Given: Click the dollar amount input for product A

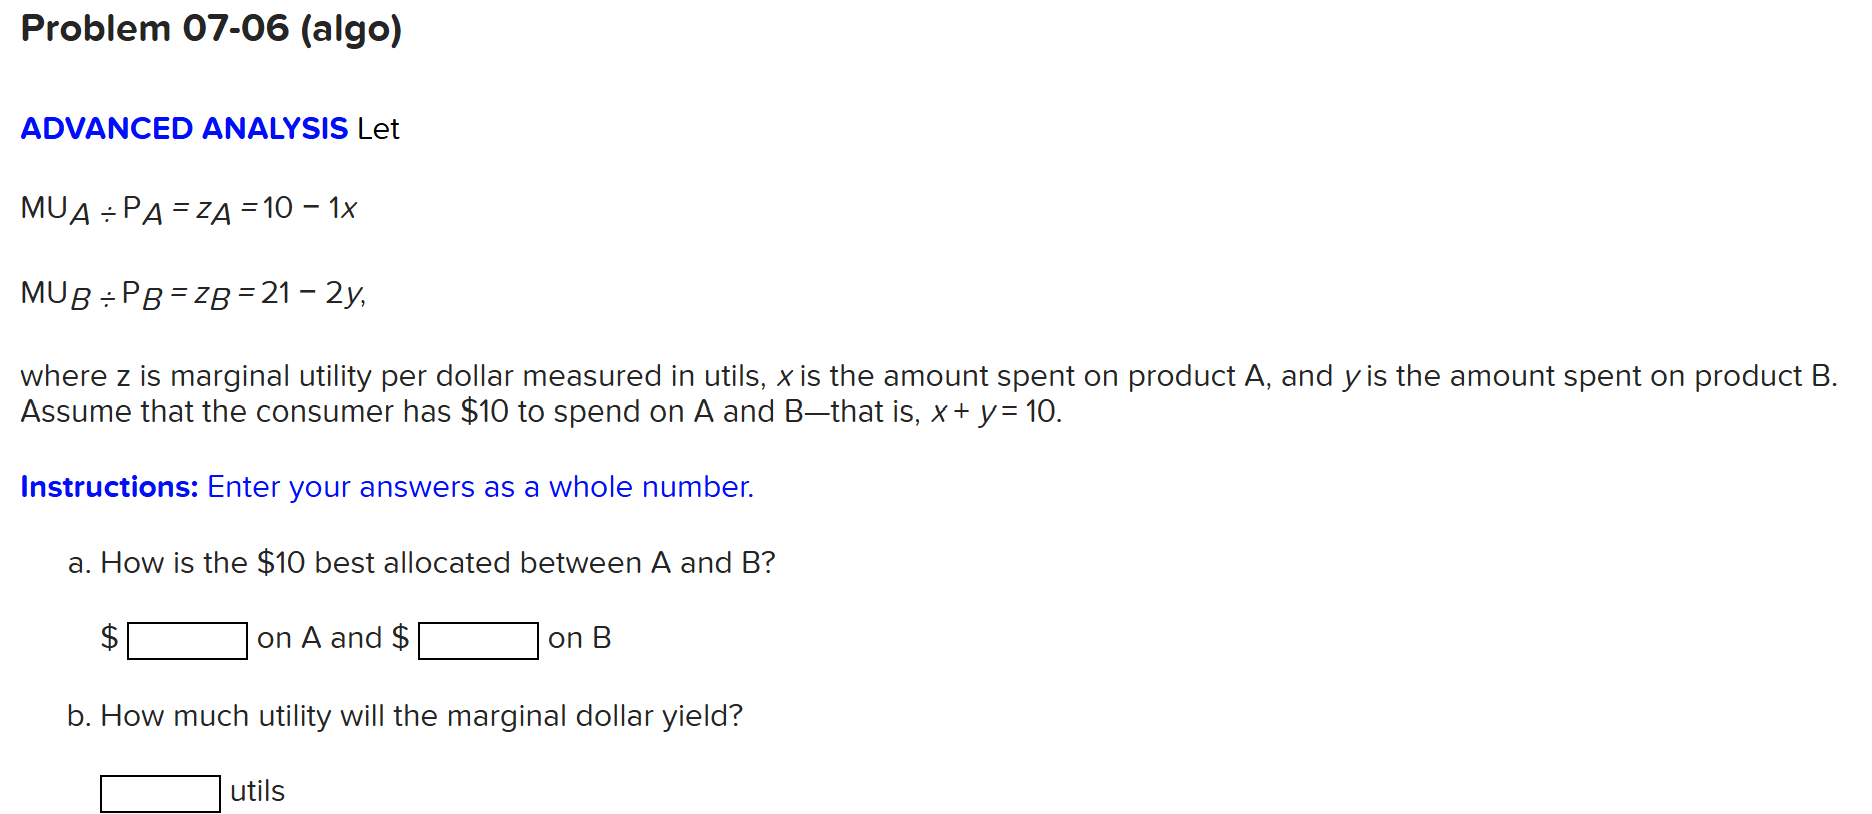Looking at the screenshot, I should click(x=186, y=640).
